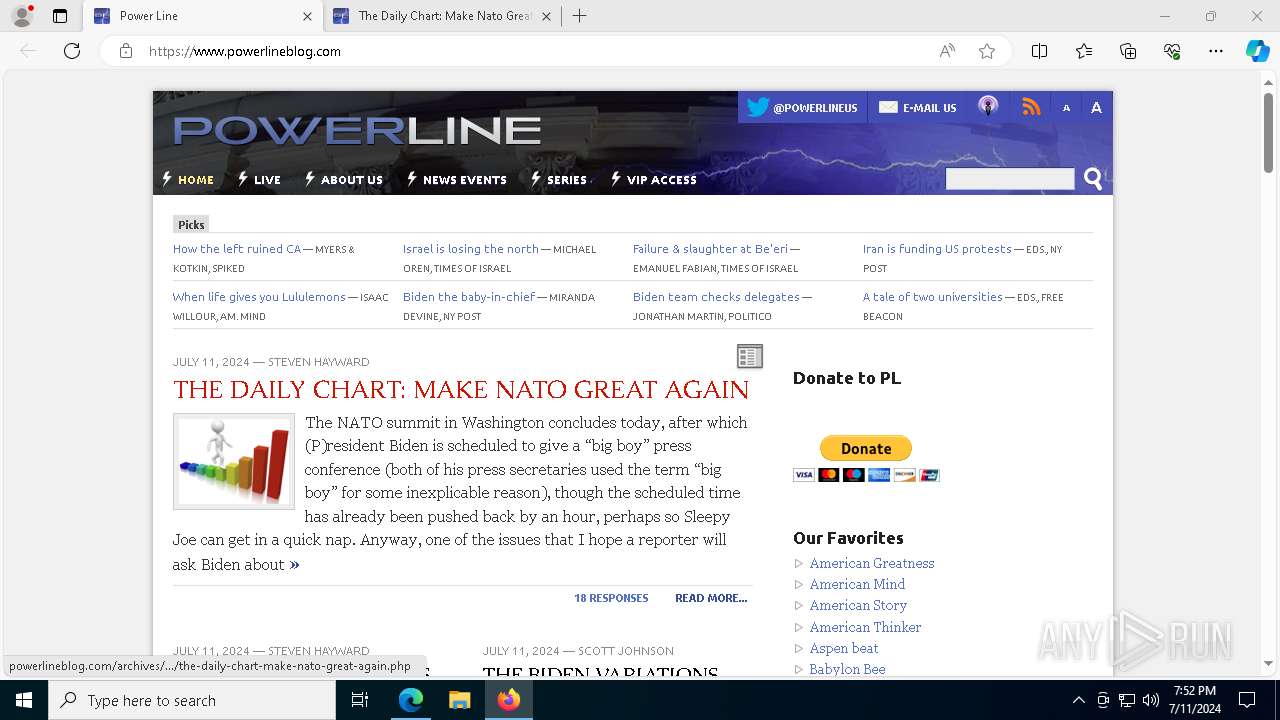Open American Story favorite link
Image resolution: width=1280 pixels, height=720 pixels.
(858, 605)
